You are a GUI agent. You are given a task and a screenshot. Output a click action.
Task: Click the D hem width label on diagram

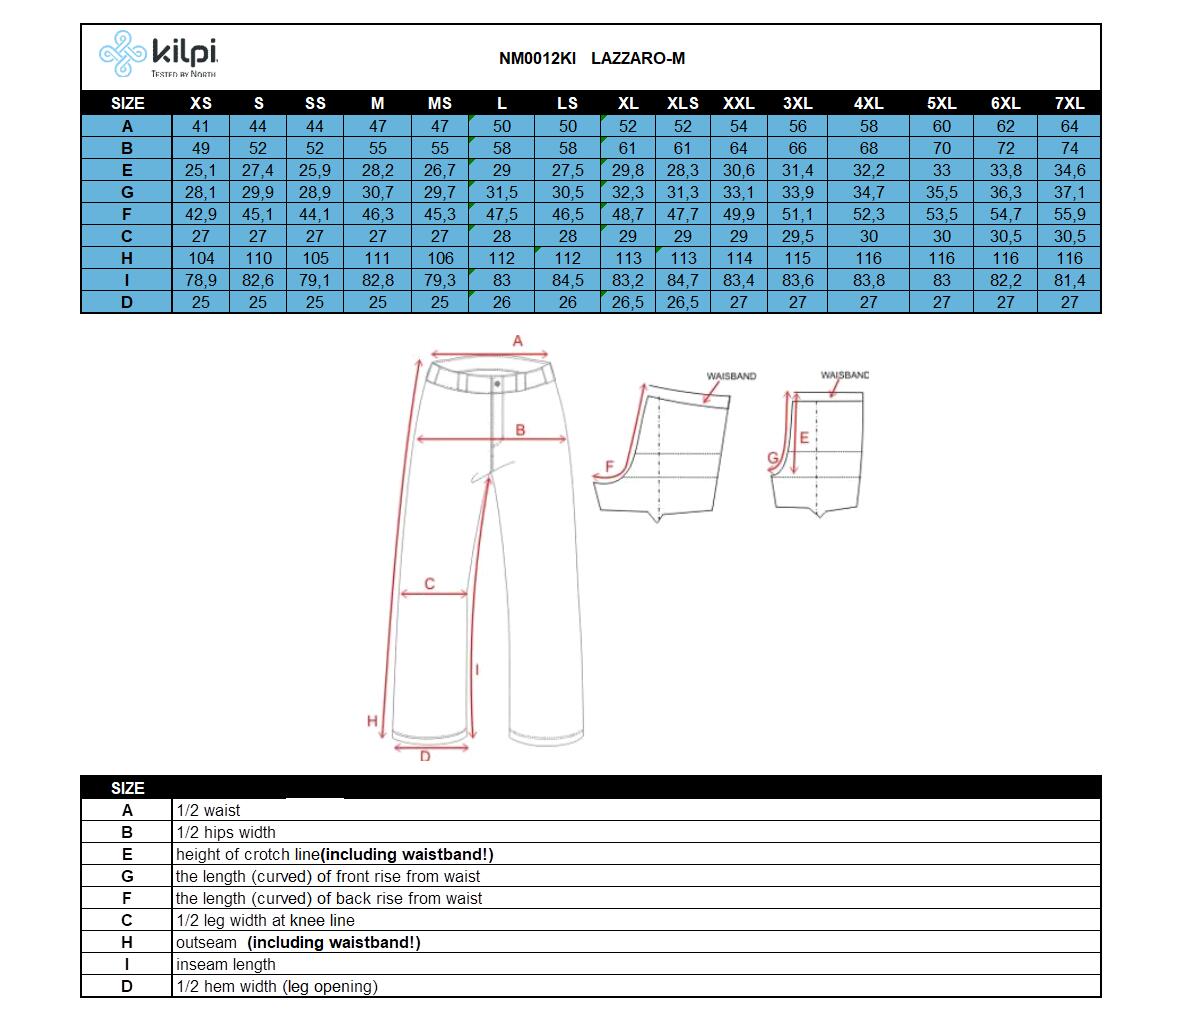pyautogui.click(x=425, y=756)
